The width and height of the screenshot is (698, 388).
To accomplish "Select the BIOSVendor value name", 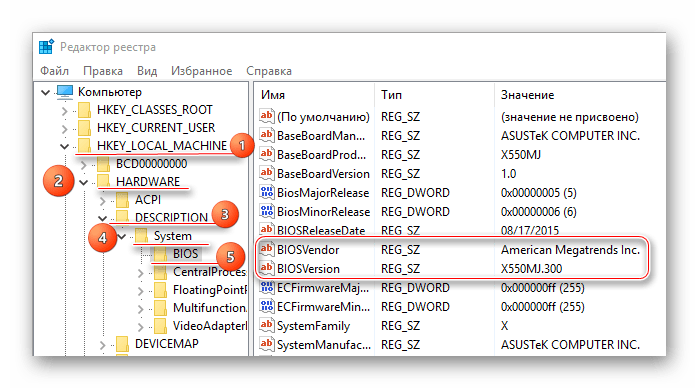I will pyautogui.click(x=308, y=250).
